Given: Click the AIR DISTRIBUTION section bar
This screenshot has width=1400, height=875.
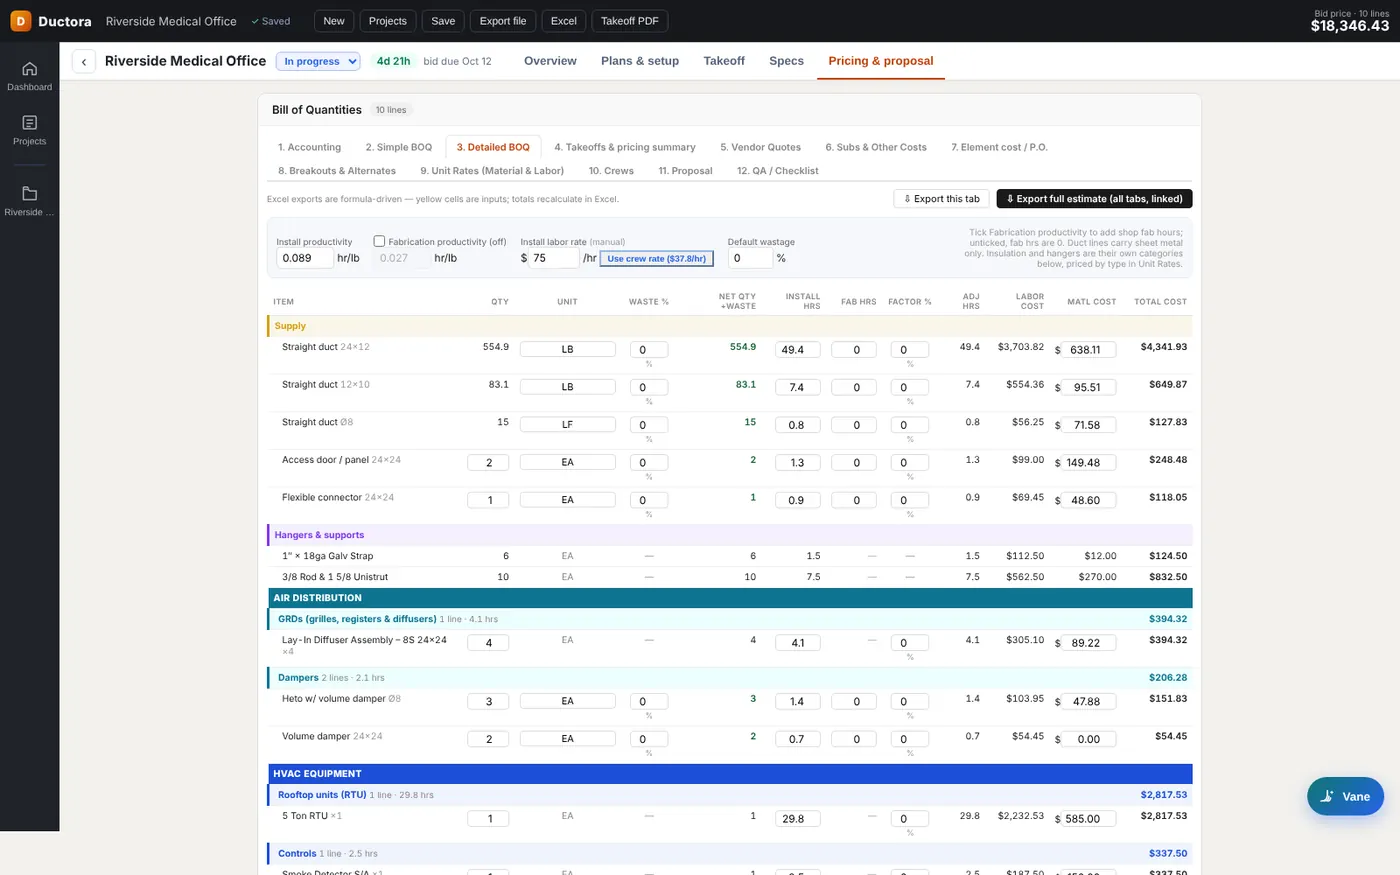Looking at the screenshot, I should click(729, 598).
